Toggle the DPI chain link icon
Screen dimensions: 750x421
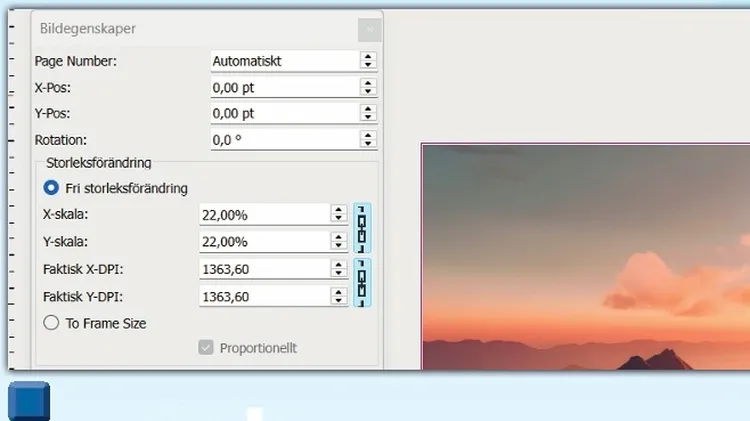click(362, 283)
